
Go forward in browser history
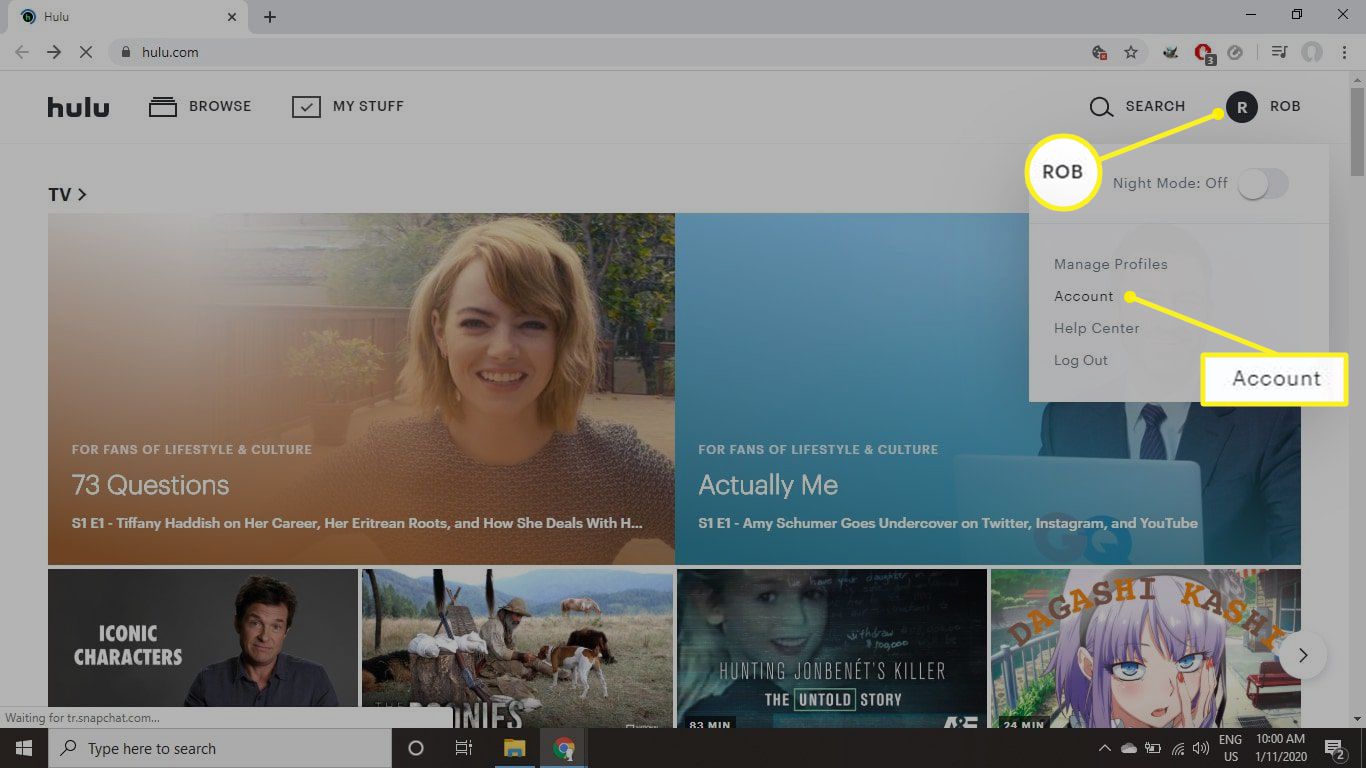point(54,52)
